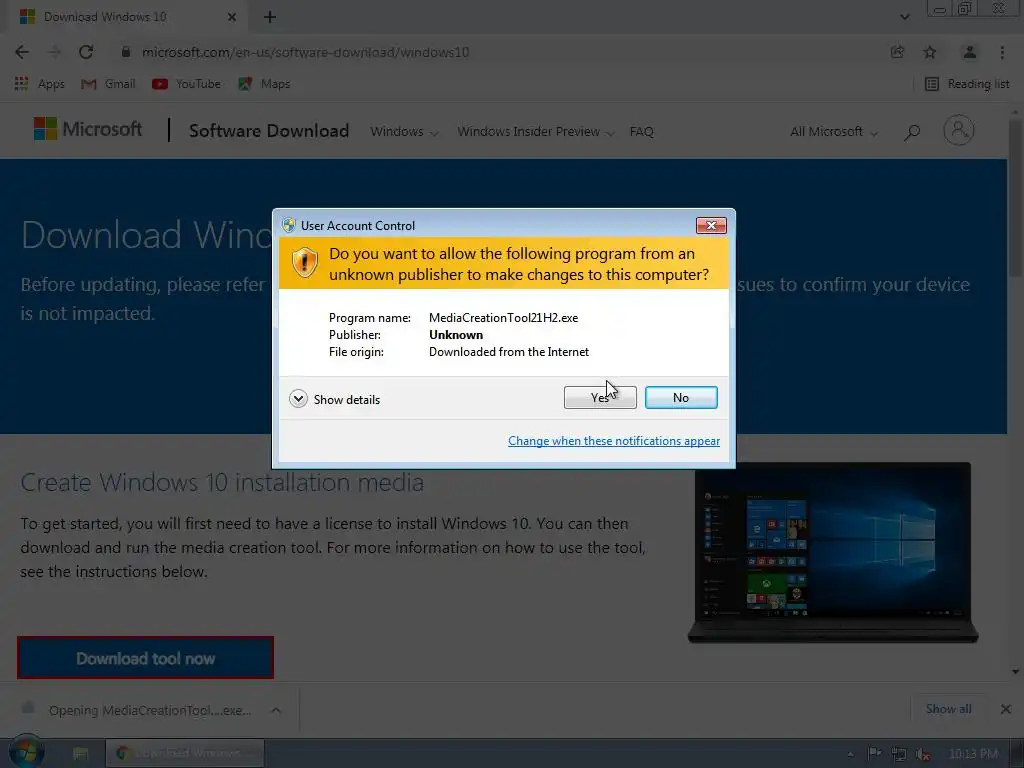
Task: Open the Gmail bookmark
Action: tap(108, 84)
